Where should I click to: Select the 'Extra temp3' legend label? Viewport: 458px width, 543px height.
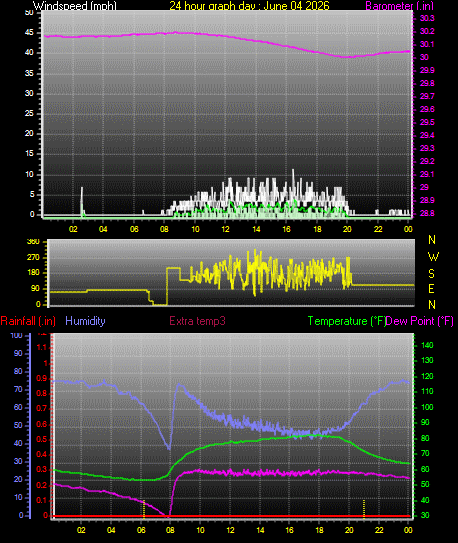(197, 321)
